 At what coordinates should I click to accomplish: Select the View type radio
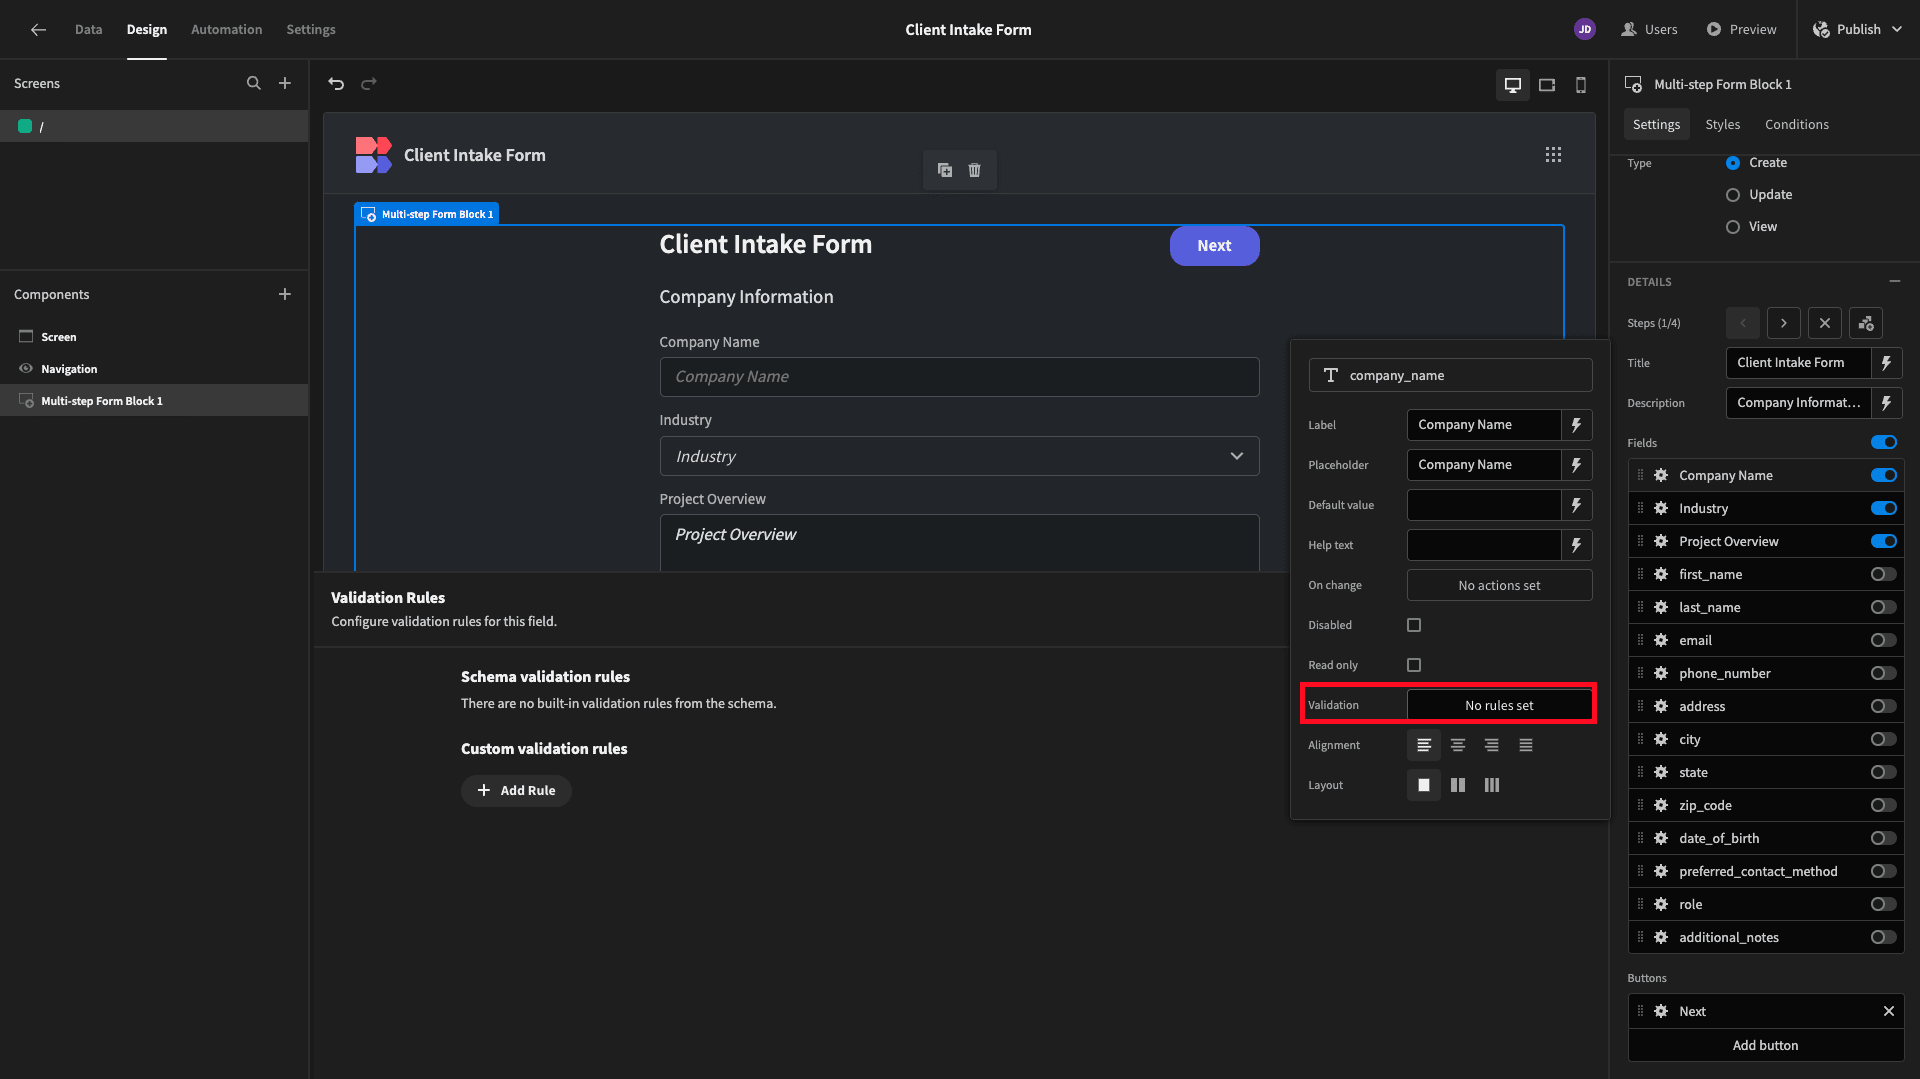pos(1733,227)
